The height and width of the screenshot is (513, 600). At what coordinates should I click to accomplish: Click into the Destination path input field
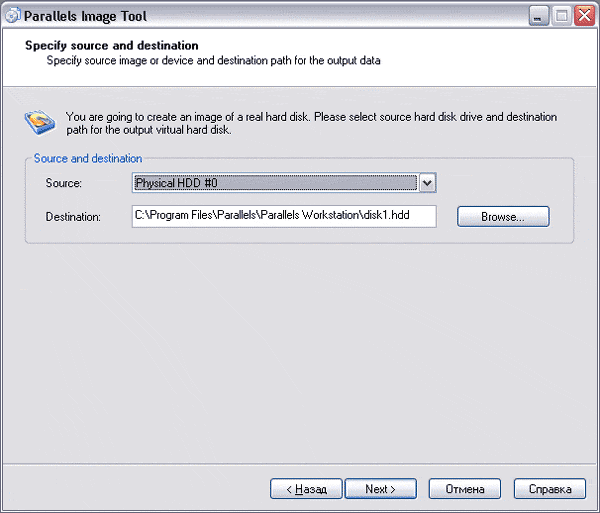point(284,216)
